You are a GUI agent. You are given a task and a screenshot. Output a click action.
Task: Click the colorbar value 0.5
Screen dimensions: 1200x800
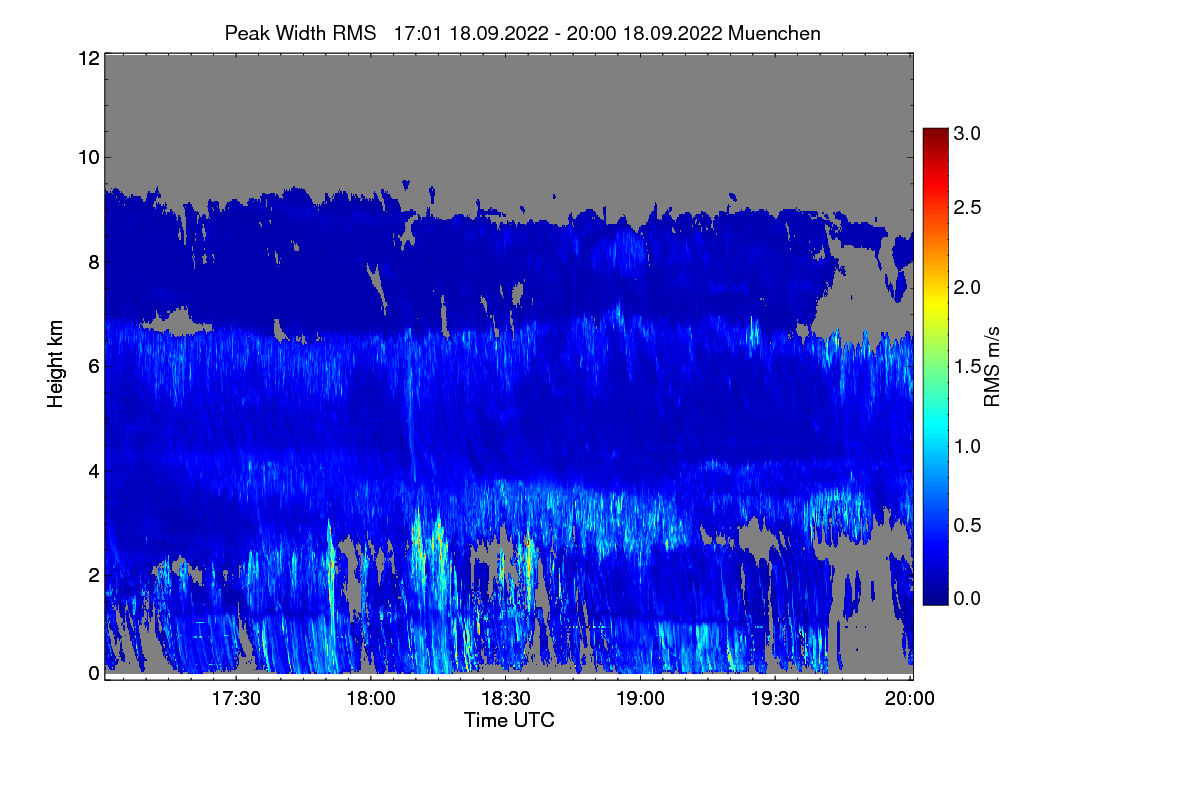coord(968,525)
